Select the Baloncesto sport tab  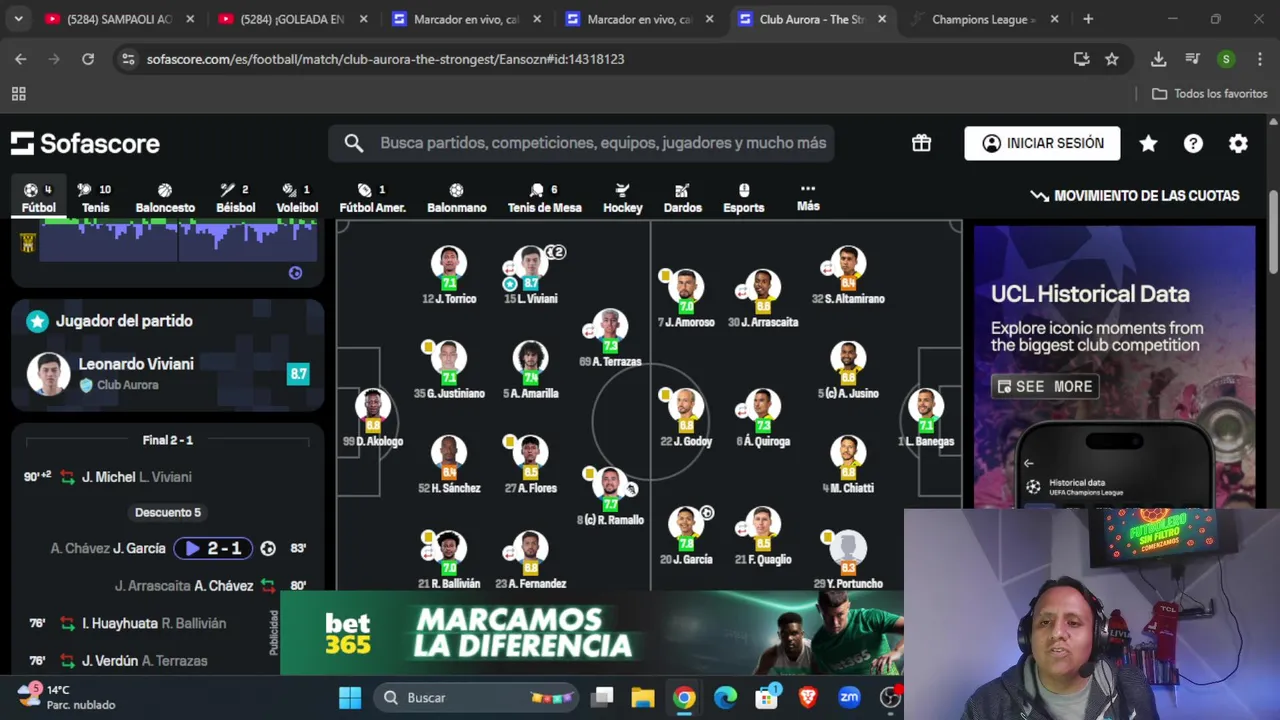point(165,198)
